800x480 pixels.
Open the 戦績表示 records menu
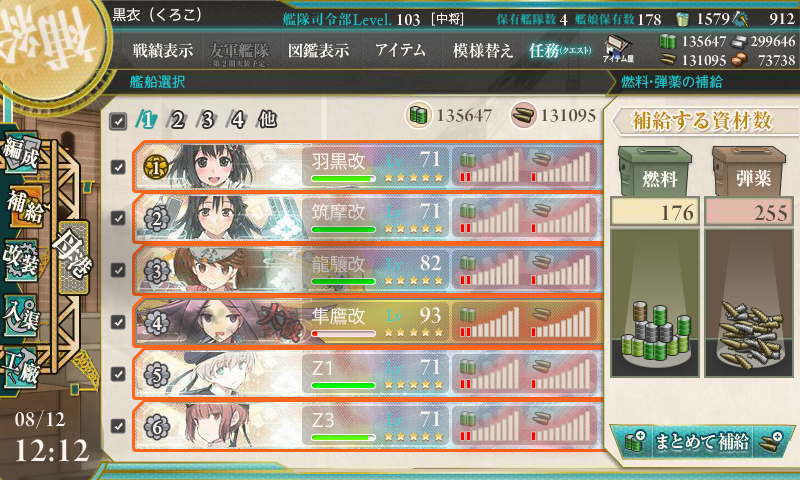(163, 50)
